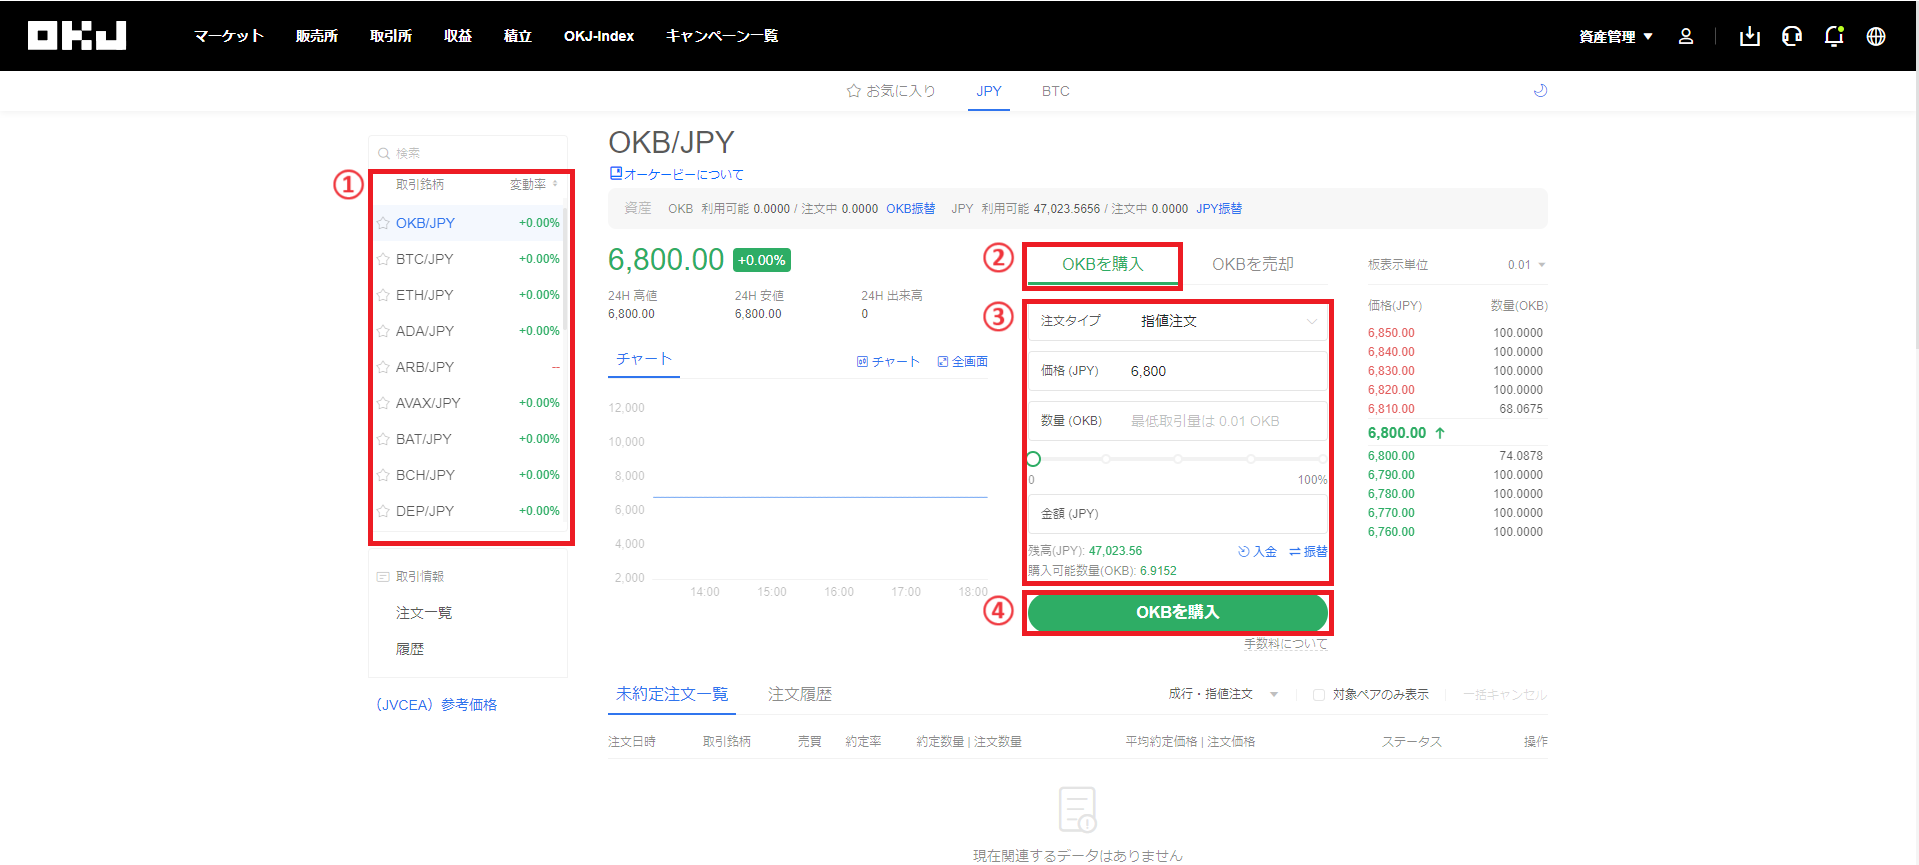Favorite BAT/JPY with its star

[383, 439]
